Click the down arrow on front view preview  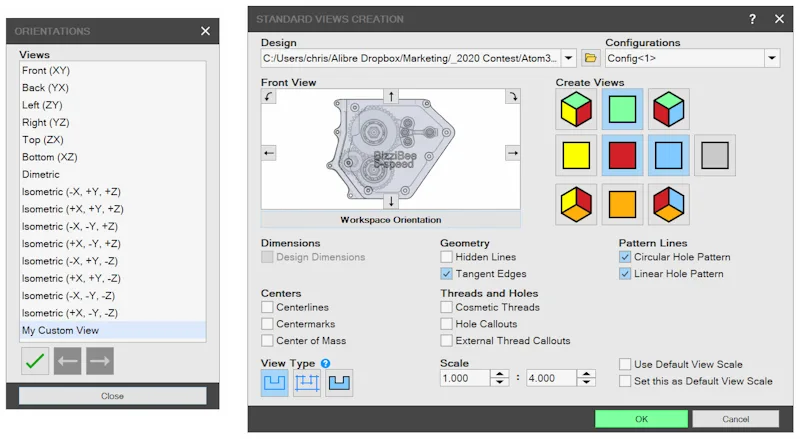(x=391, y=201)
